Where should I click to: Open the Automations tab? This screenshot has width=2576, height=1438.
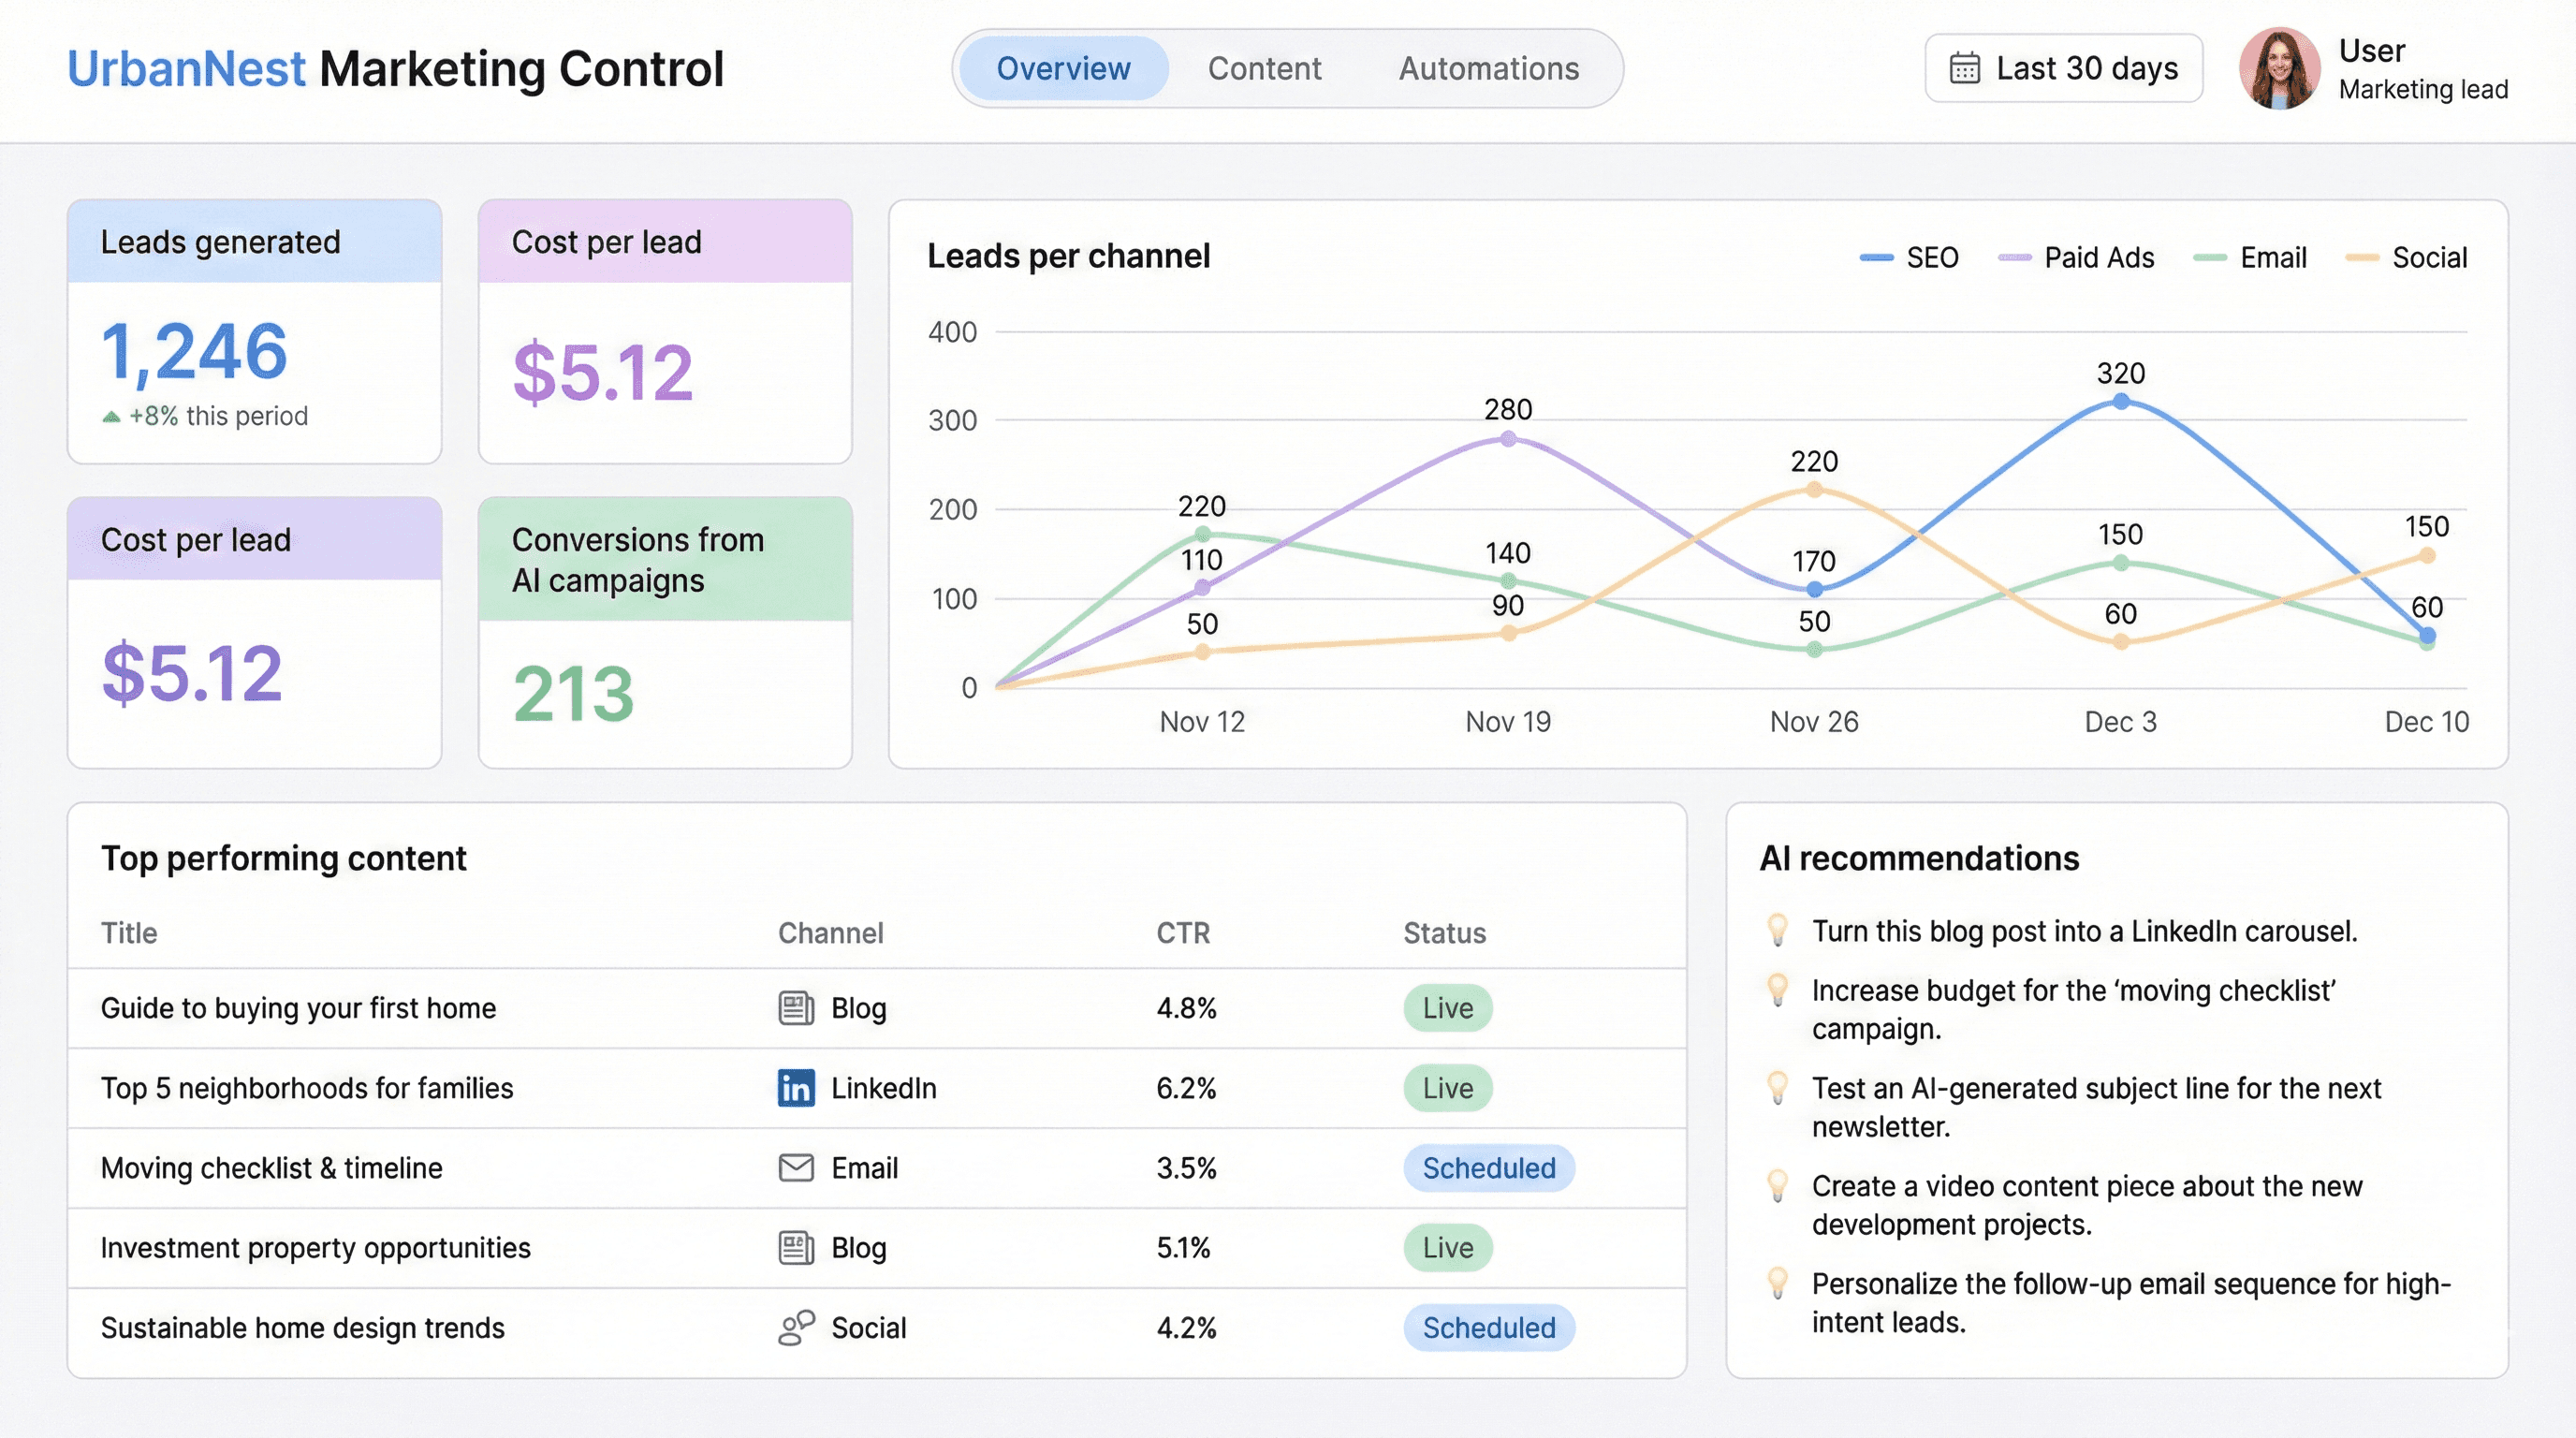(x=1488, y=68)
